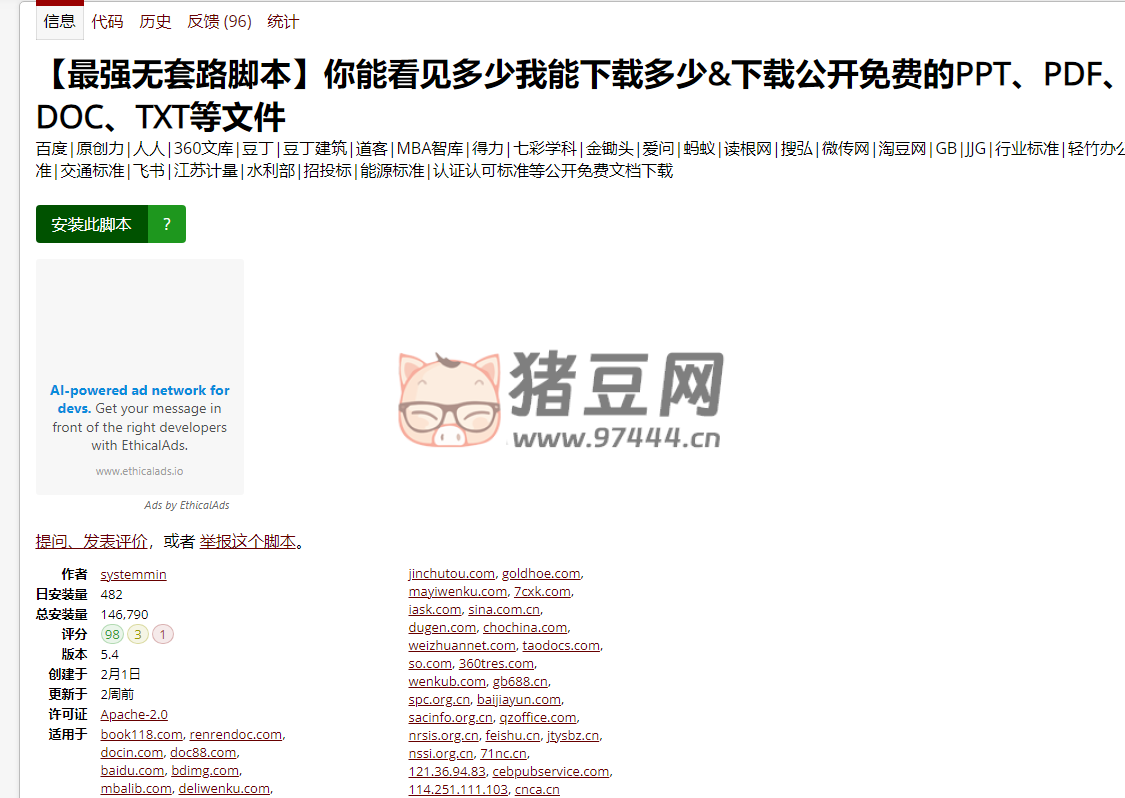The width and height of the screenshot is (1125, 798).
Task: Select the 信息 tab
Action: tap(59, 21)
